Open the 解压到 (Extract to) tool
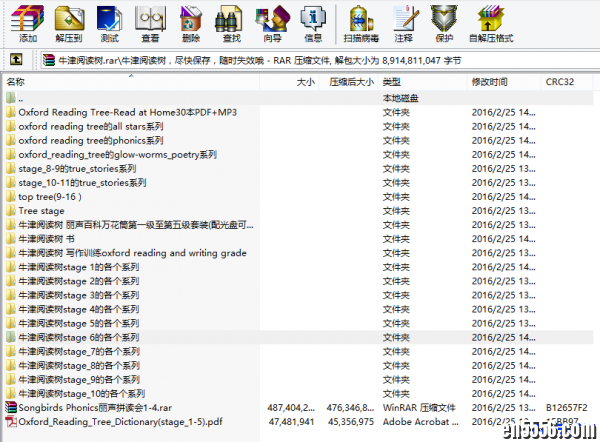 (69, 23)
